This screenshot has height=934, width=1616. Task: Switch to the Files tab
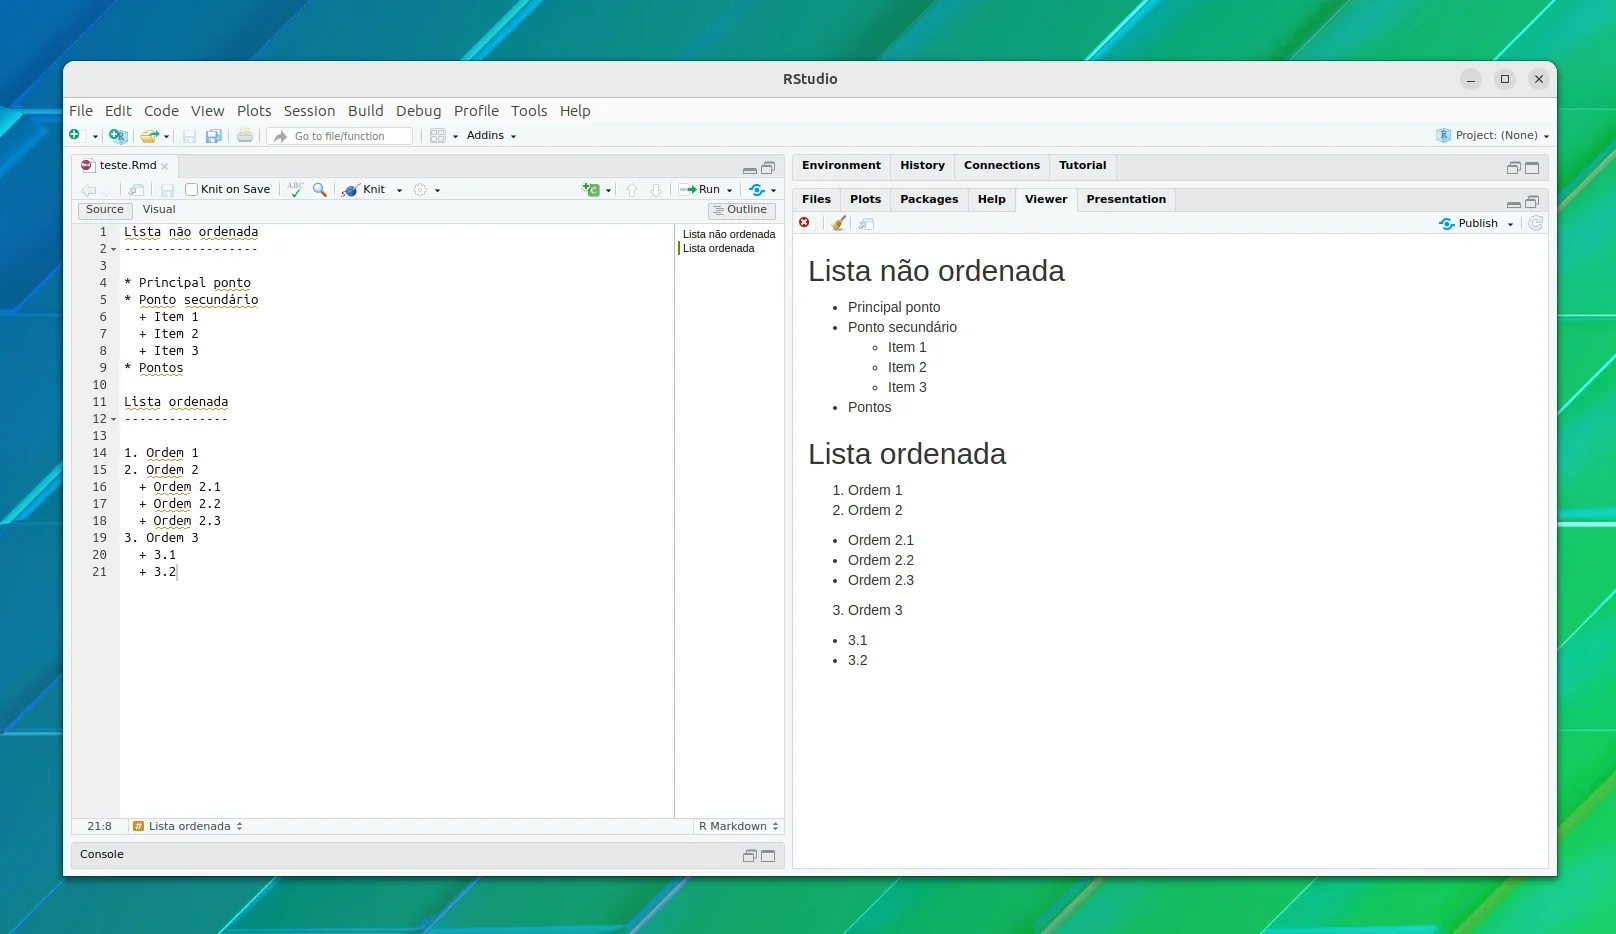pyautogui.click(x=816, y=199)
